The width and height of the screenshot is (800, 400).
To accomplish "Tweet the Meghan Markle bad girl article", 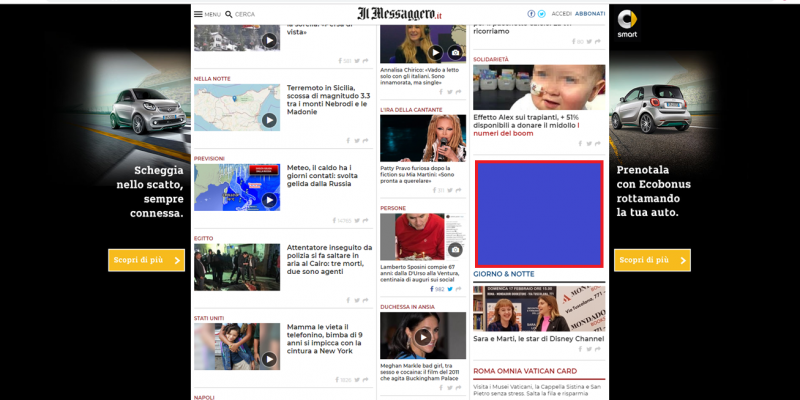I will [450, 388].
